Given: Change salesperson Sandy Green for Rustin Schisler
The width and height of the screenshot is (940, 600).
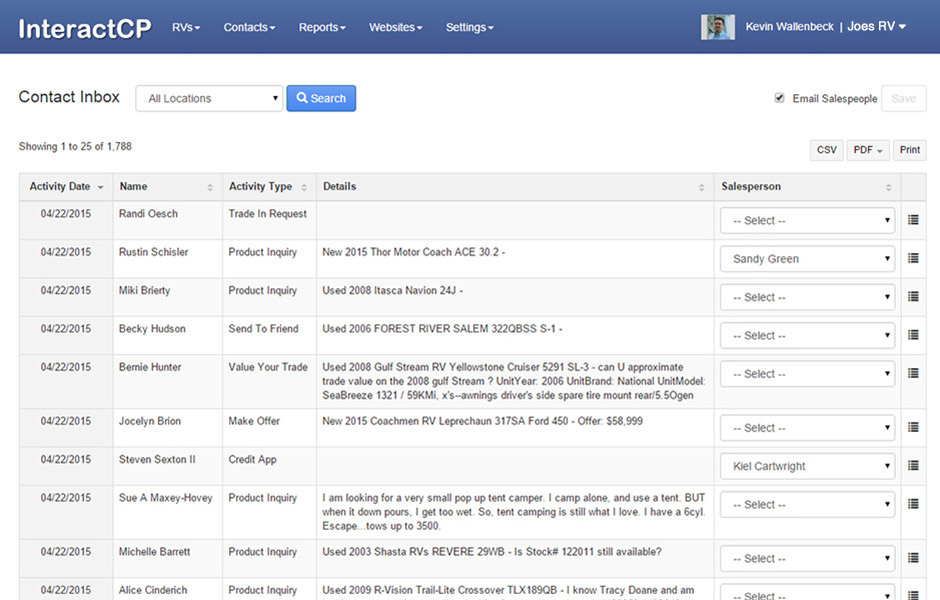Looking at the screenshot, I should 808,259.
